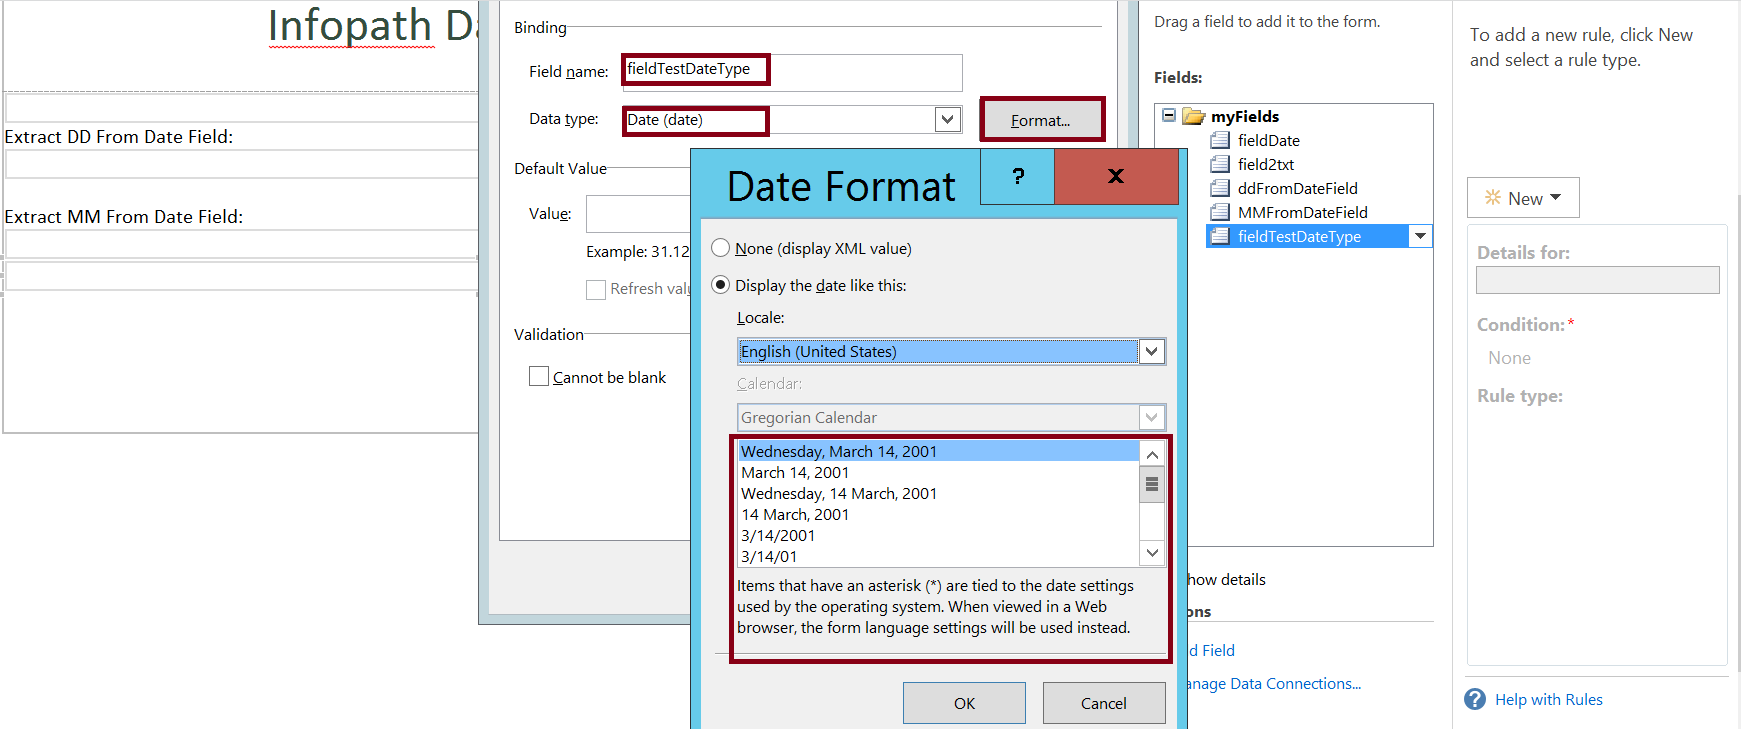
Task: Click the fieldDate field icon
Action: [1220, 140]
